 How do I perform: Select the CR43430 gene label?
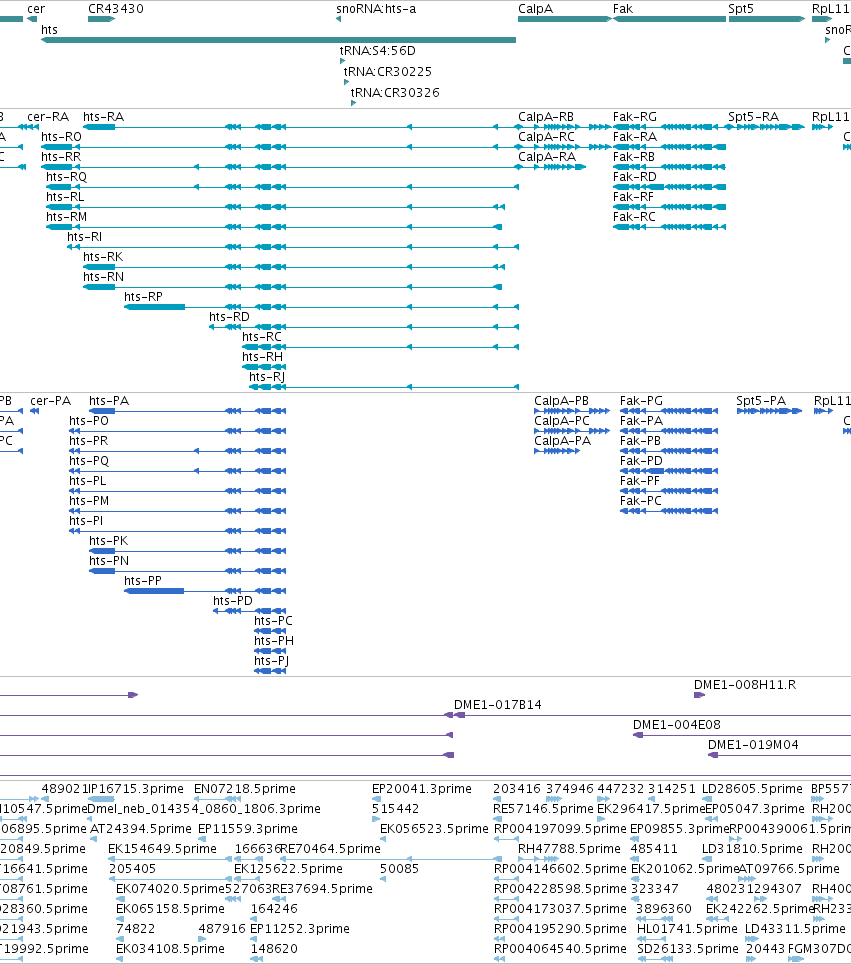(x=116, y=9)
